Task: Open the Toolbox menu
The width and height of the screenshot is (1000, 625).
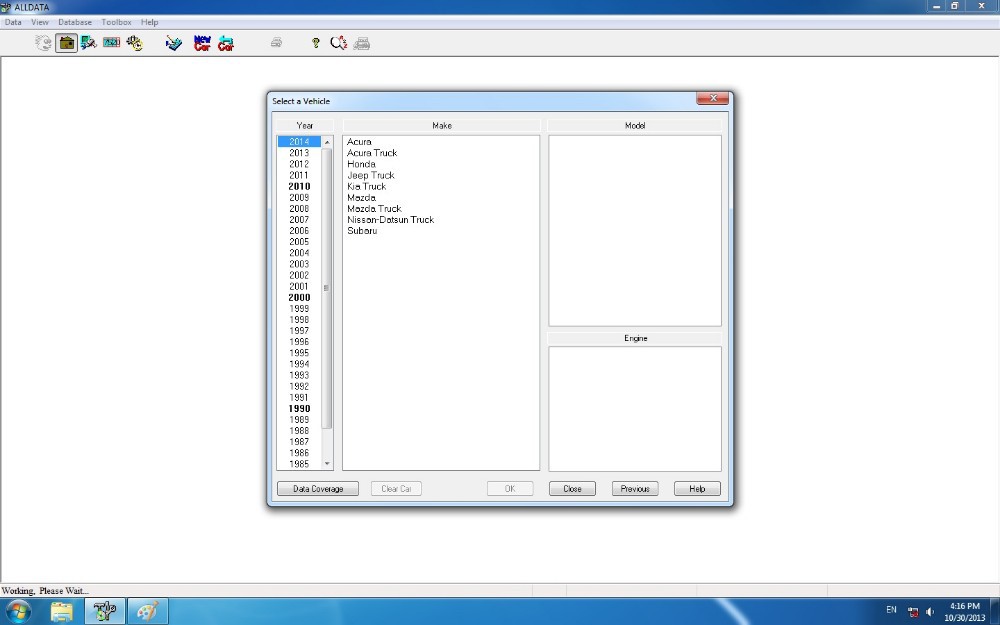Action: [x=116, y=22]
